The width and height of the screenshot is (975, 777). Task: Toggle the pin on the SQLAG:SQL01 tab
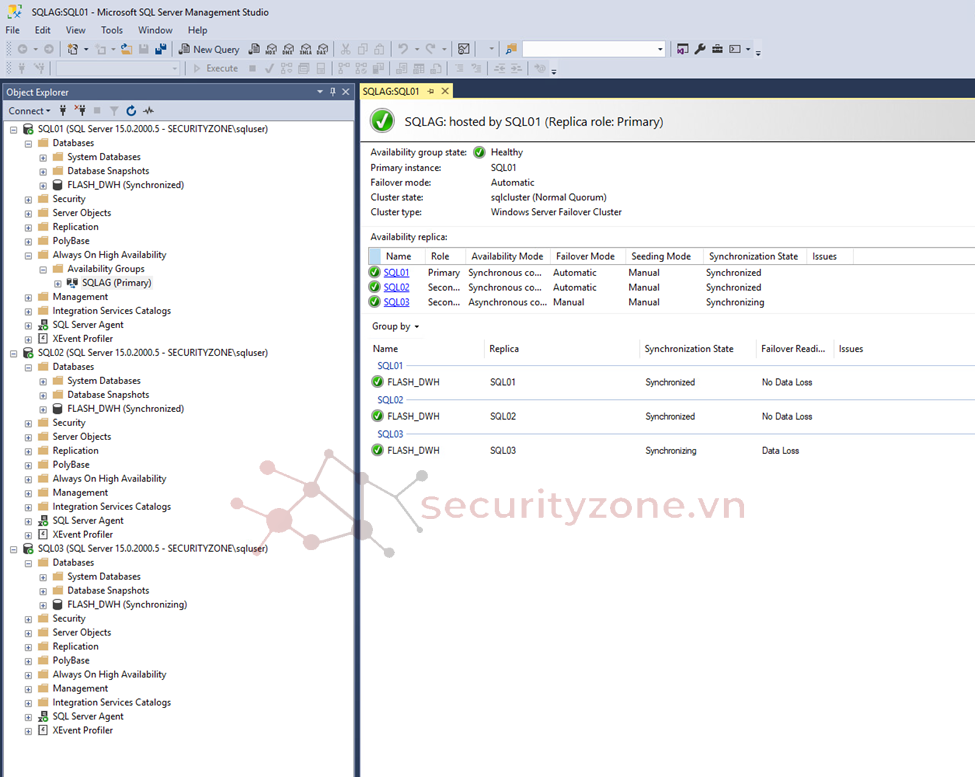pyautogui.click(x=431, y=91)
